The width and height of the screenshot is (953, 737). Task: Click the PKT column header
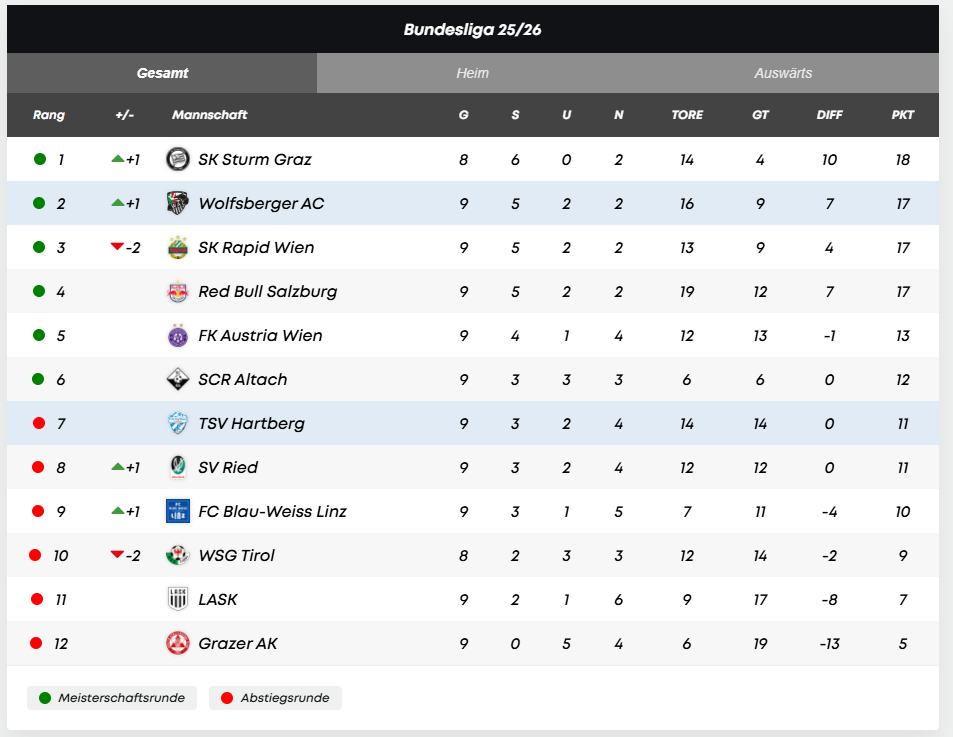(x=903, y=115)
